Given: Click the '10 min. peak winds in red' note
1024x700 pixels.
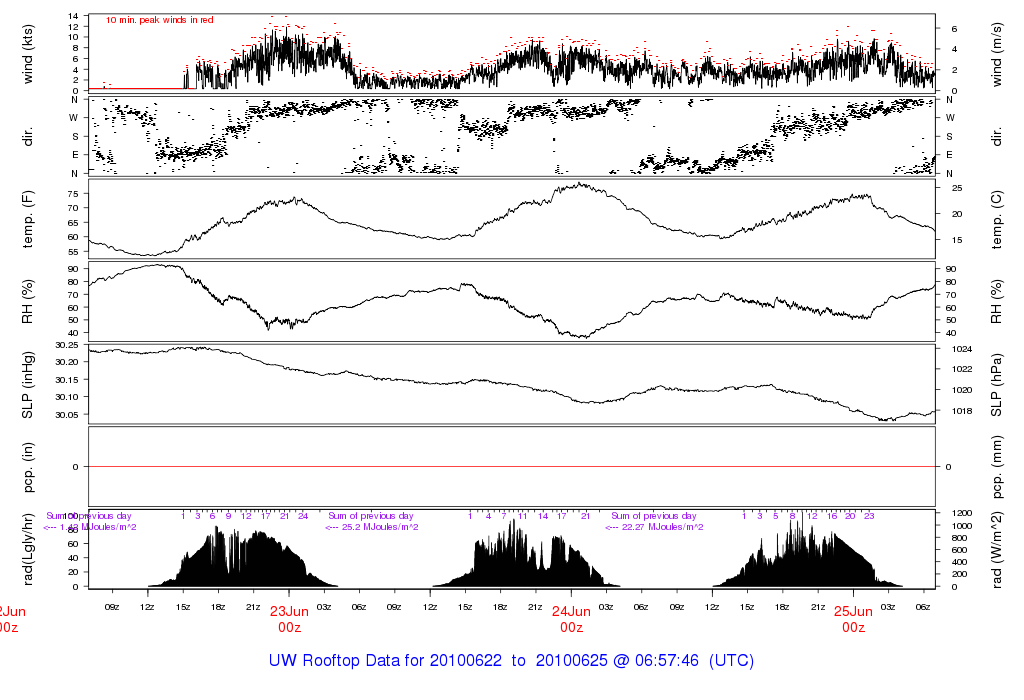Looking at the screenshot, I should click(160, 20).
